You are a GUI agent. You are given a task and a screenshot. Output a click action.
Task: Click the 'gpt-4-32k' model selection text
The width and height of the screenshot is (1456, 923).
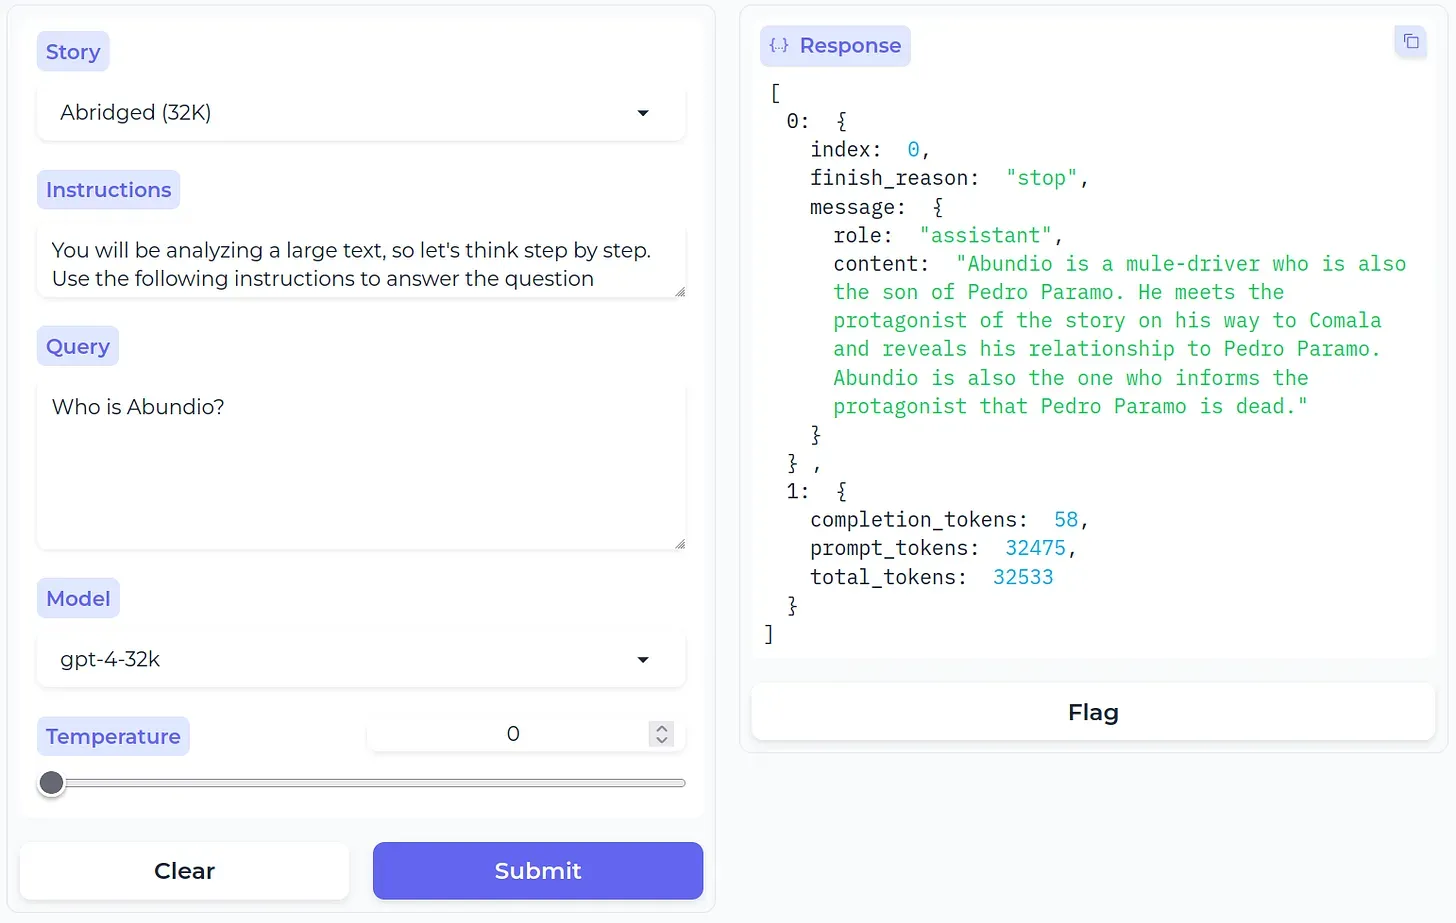click(110, 660)
